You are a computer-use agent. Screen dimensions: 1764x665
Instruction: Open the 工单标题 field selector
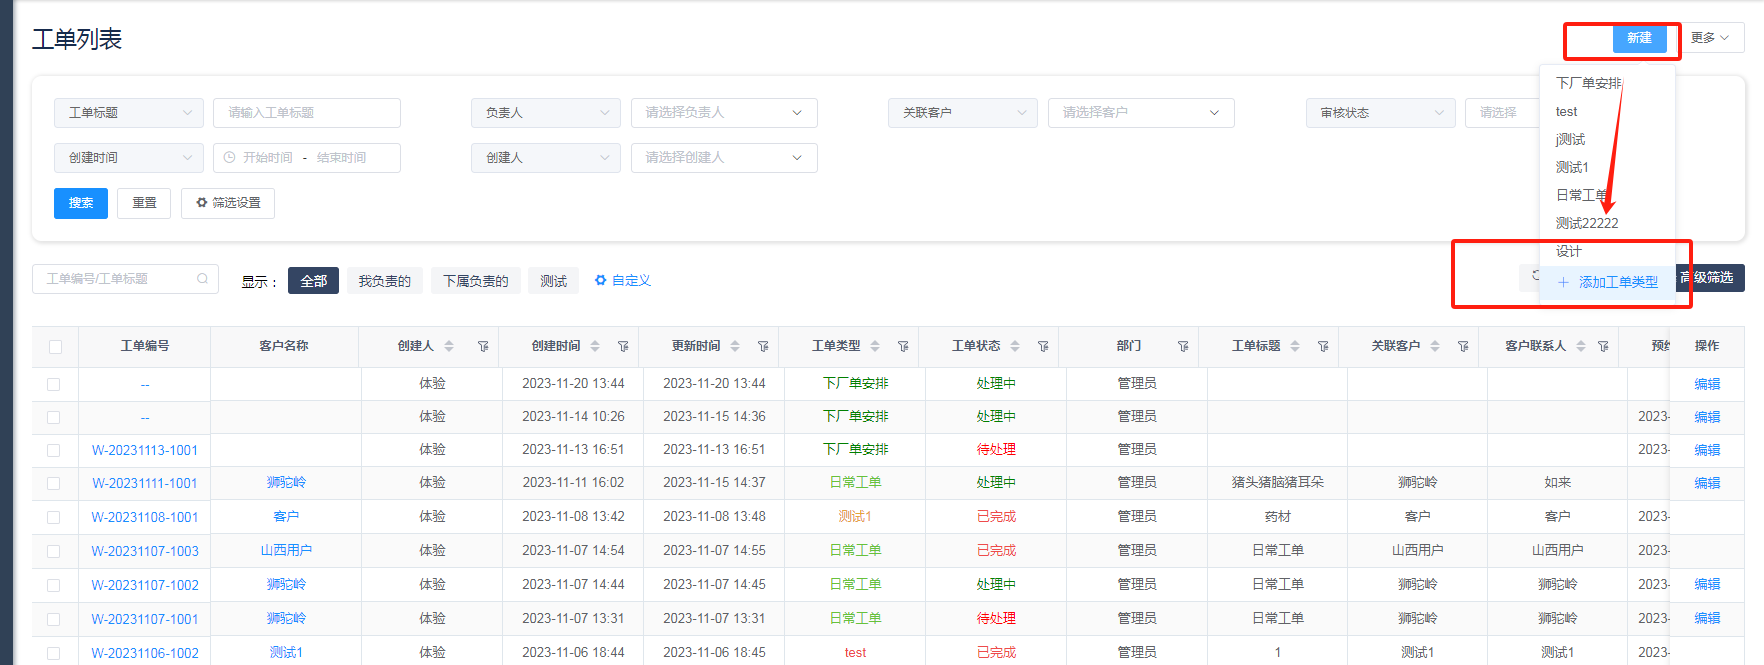(x=129, y=113)
